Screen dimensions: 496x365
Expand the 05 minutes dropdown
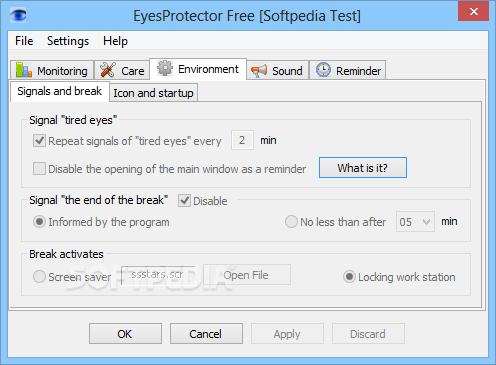pyautogui.click(x=415, y=222)
